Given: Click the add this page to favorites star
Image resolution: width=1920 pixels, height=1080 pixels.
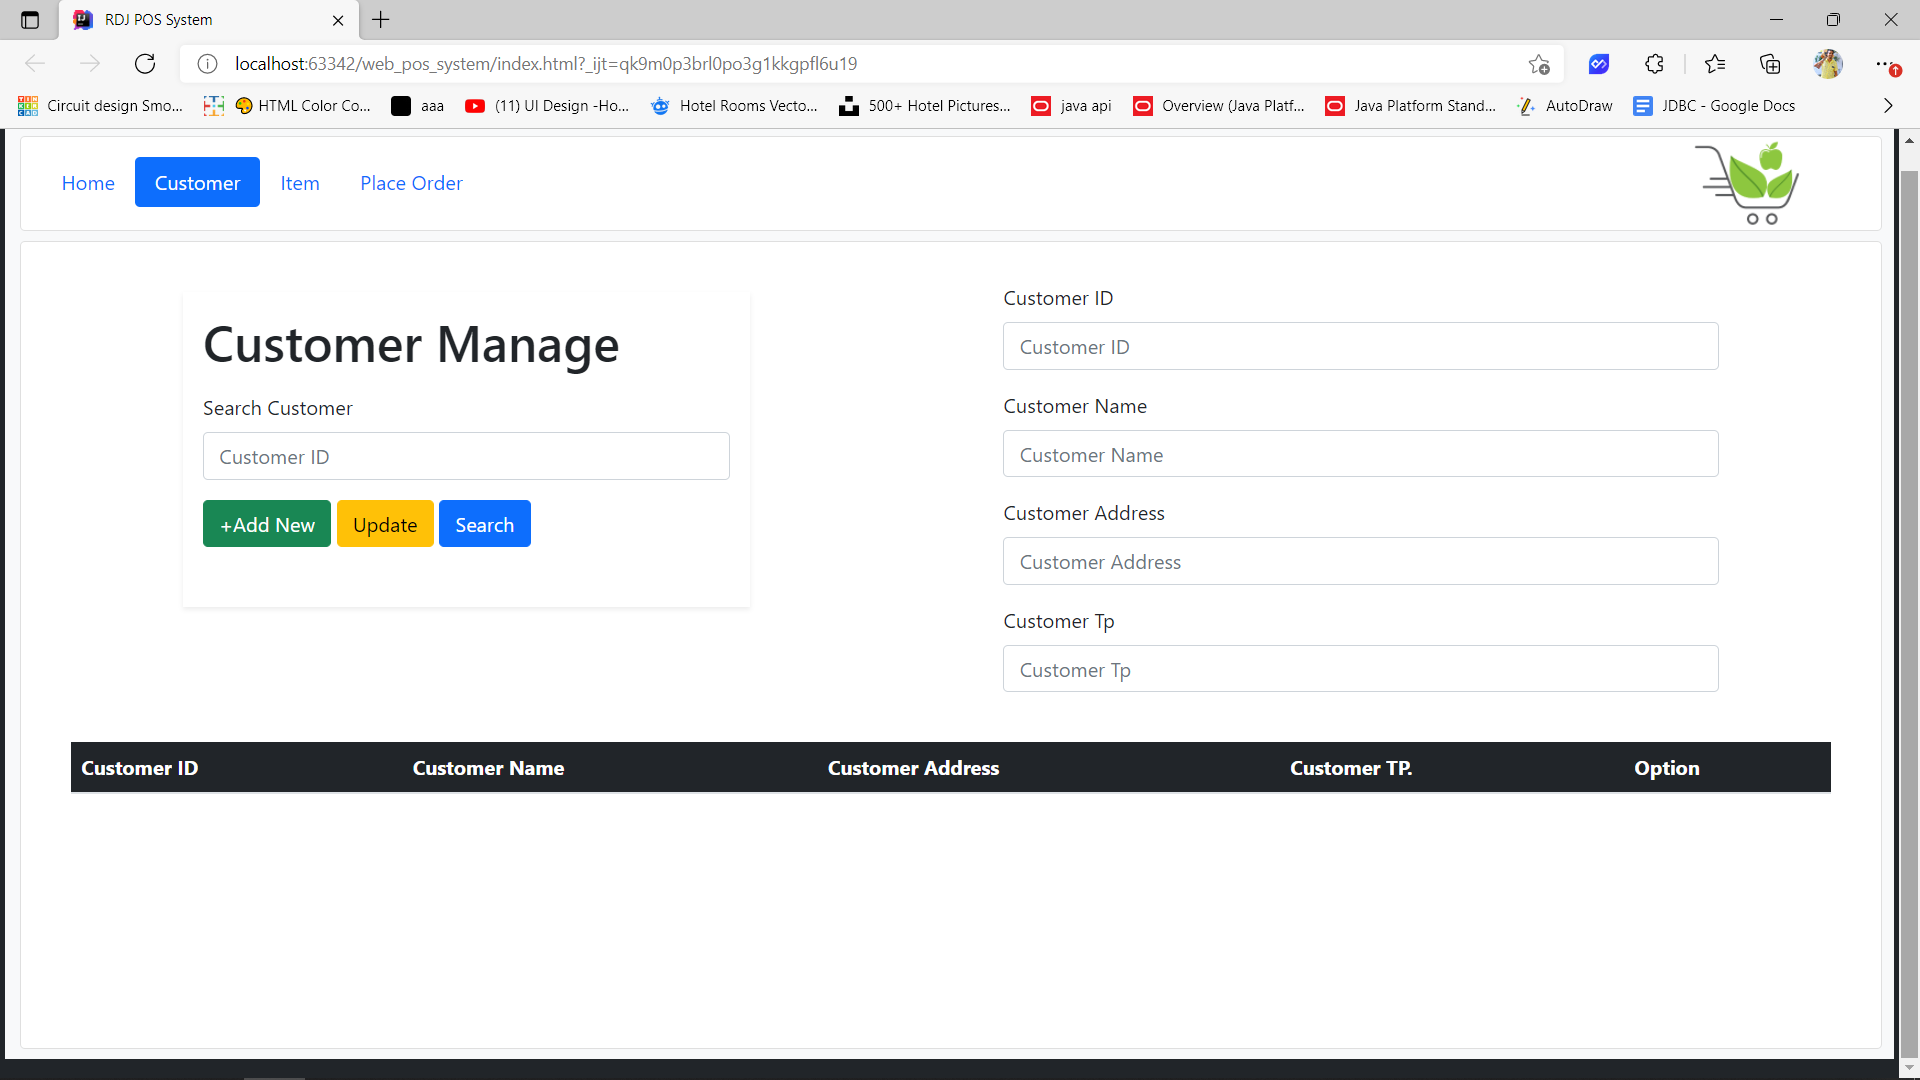Looking at the screenshot, I should 1540,63.
